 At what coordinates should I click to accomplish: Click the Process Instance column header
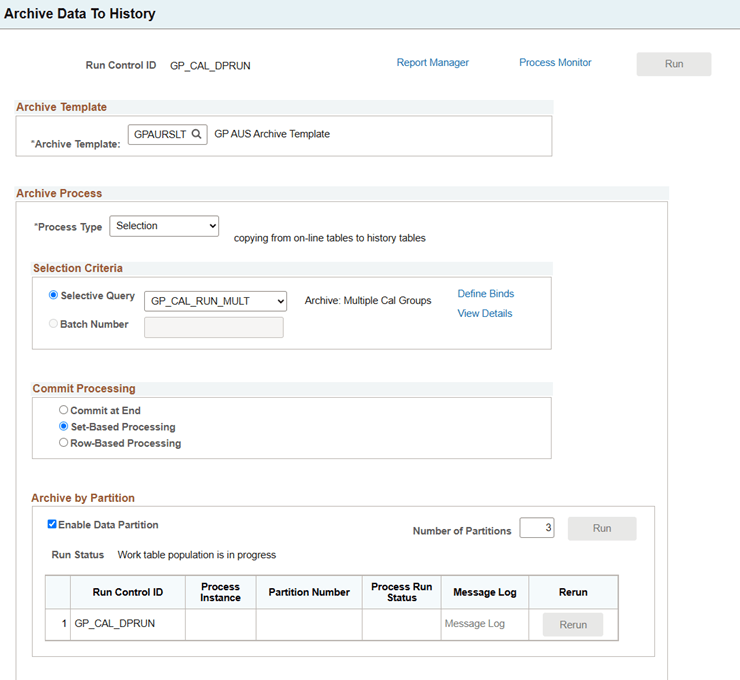(220, 592)
